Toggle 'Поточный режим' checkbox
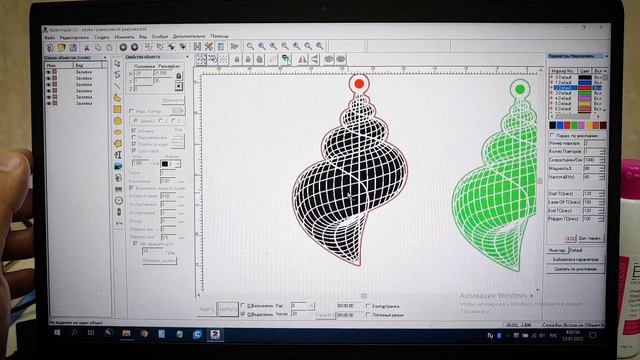 point(368,315)
